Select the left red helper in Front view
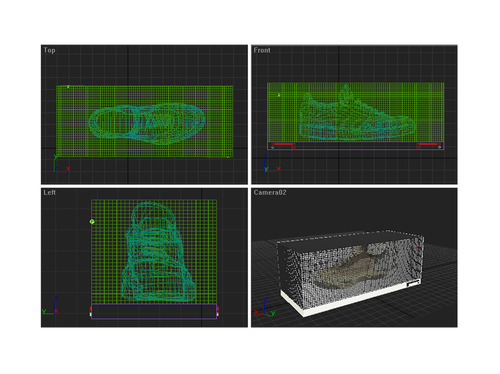Image resolution: width=500 pixels, height=374 pixels. (x=283, y=146)
